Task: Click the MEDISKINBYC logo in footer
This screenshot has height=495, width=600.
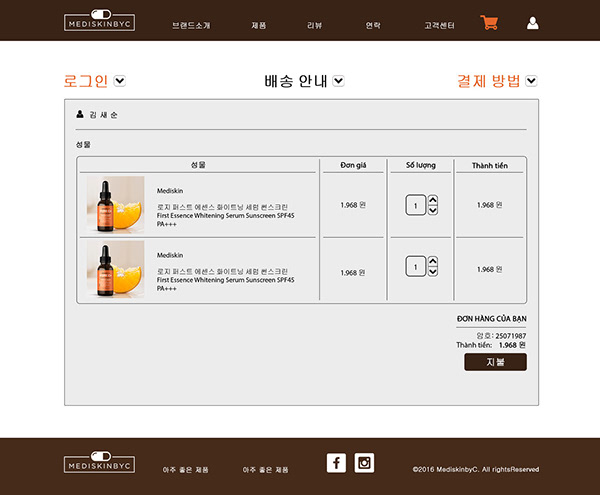Action: pos(99,463)
